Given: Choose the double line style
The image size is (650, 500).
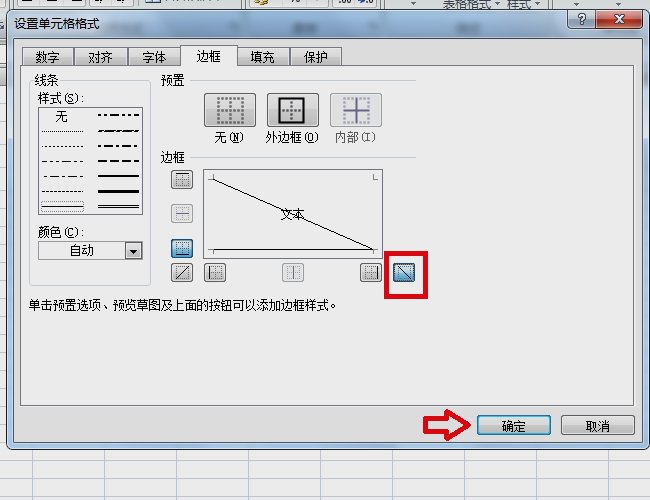Looking at the screenshot, I should coord(119,206).
